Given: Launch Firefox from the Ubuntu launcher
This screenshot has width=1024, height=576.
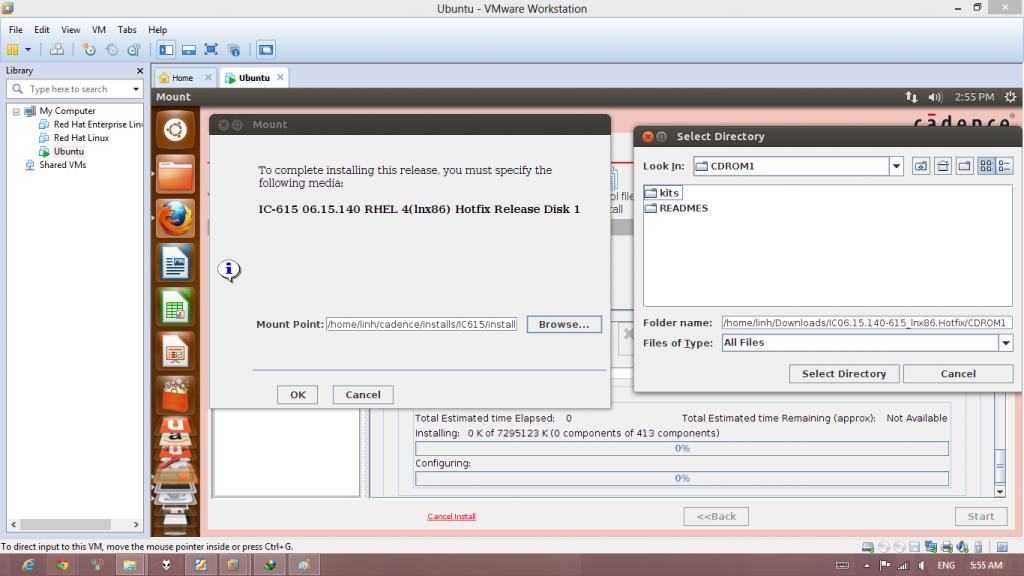Looking at the screenshot, I should (x=175, y=218).
